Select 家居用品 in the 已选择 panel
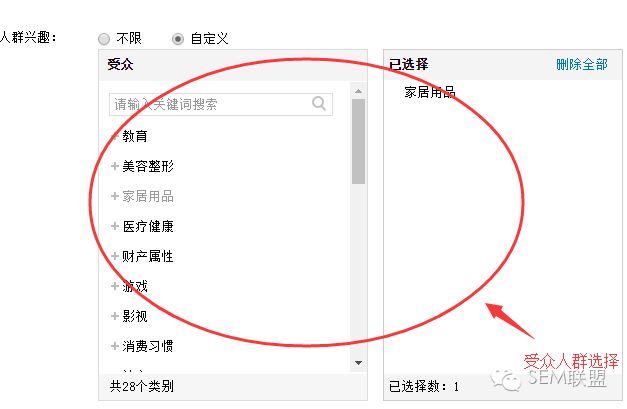This screenshot has width=627, height=409. coord(430,92)
